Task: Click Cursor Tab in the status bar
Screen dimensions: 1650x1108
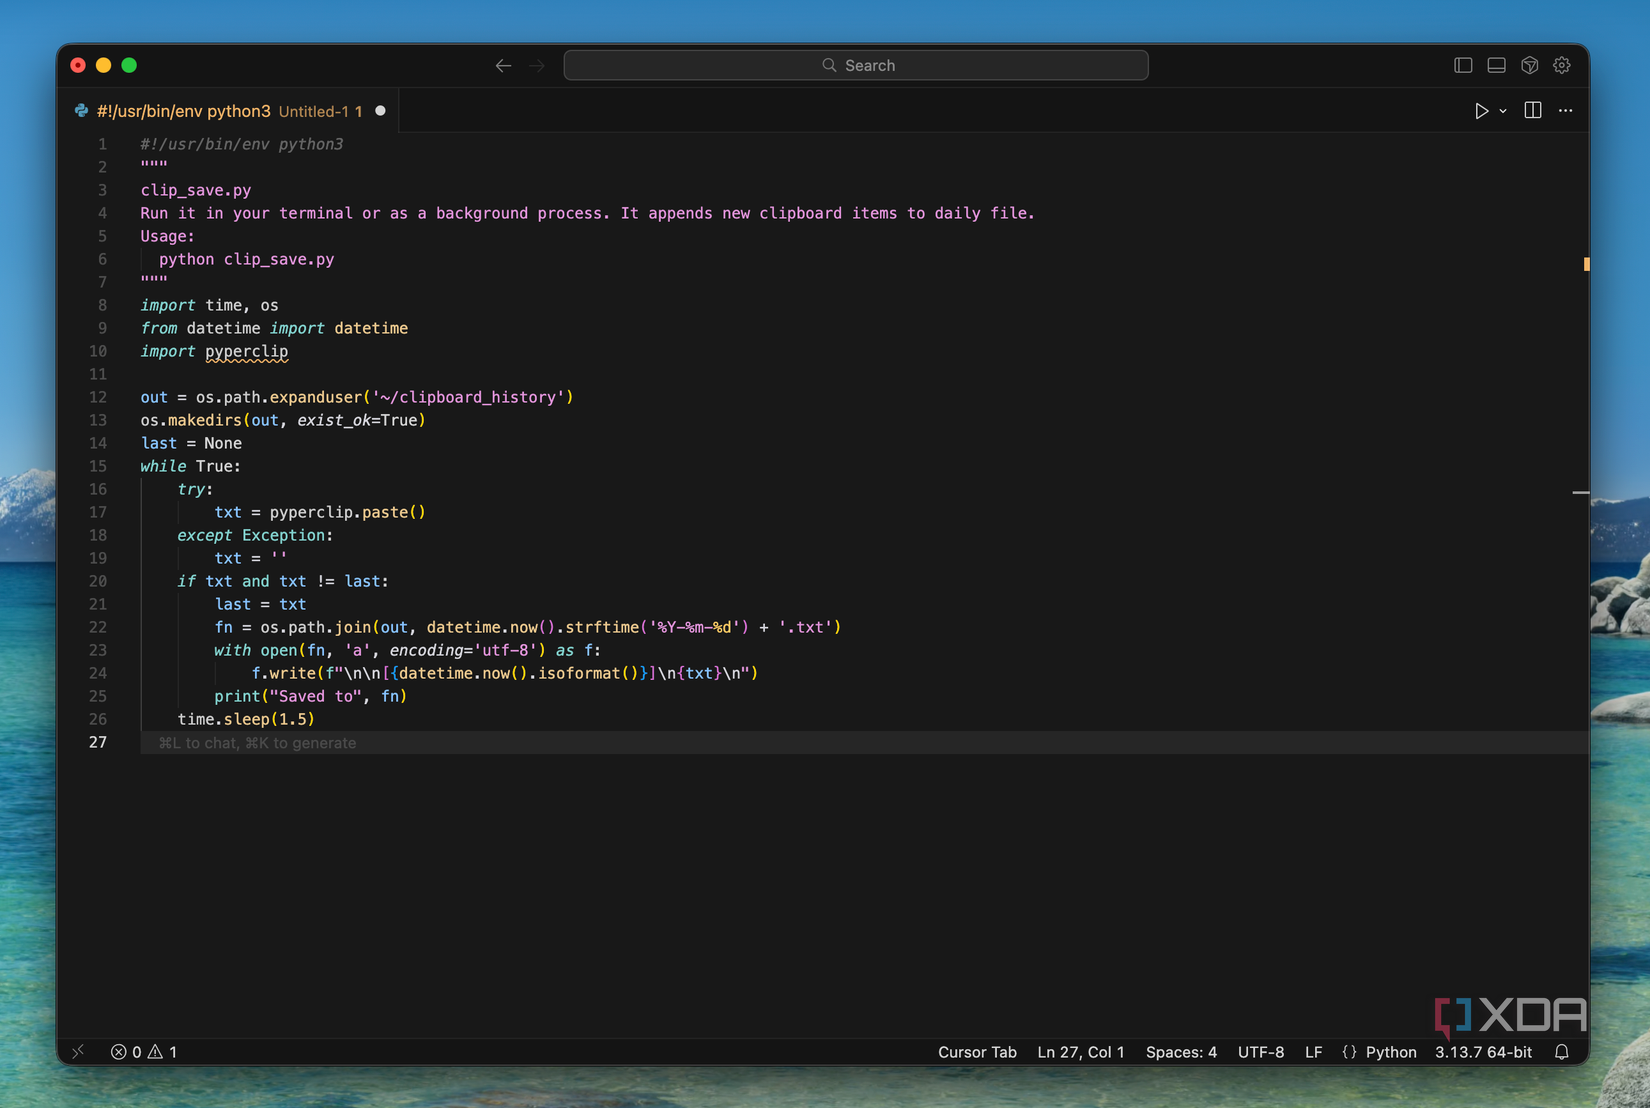Action: pyautogui.click(x=977, y=1052)
